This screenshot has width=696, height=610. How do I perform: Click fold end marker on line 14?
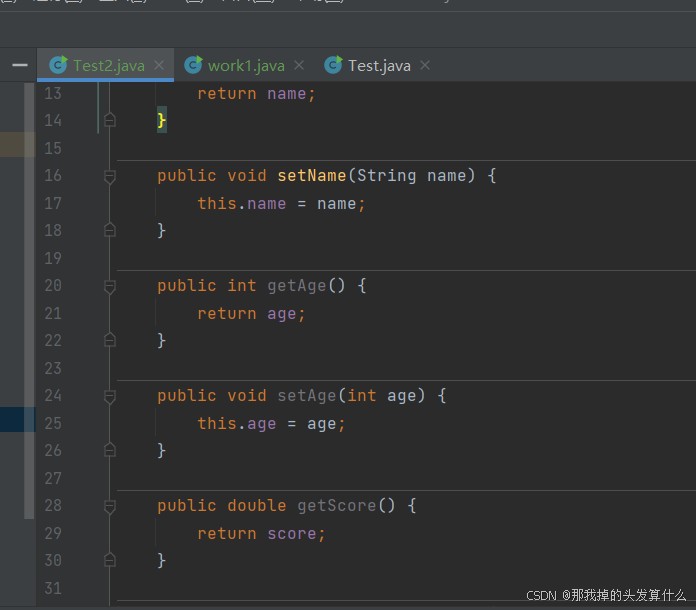coord(110,119)
